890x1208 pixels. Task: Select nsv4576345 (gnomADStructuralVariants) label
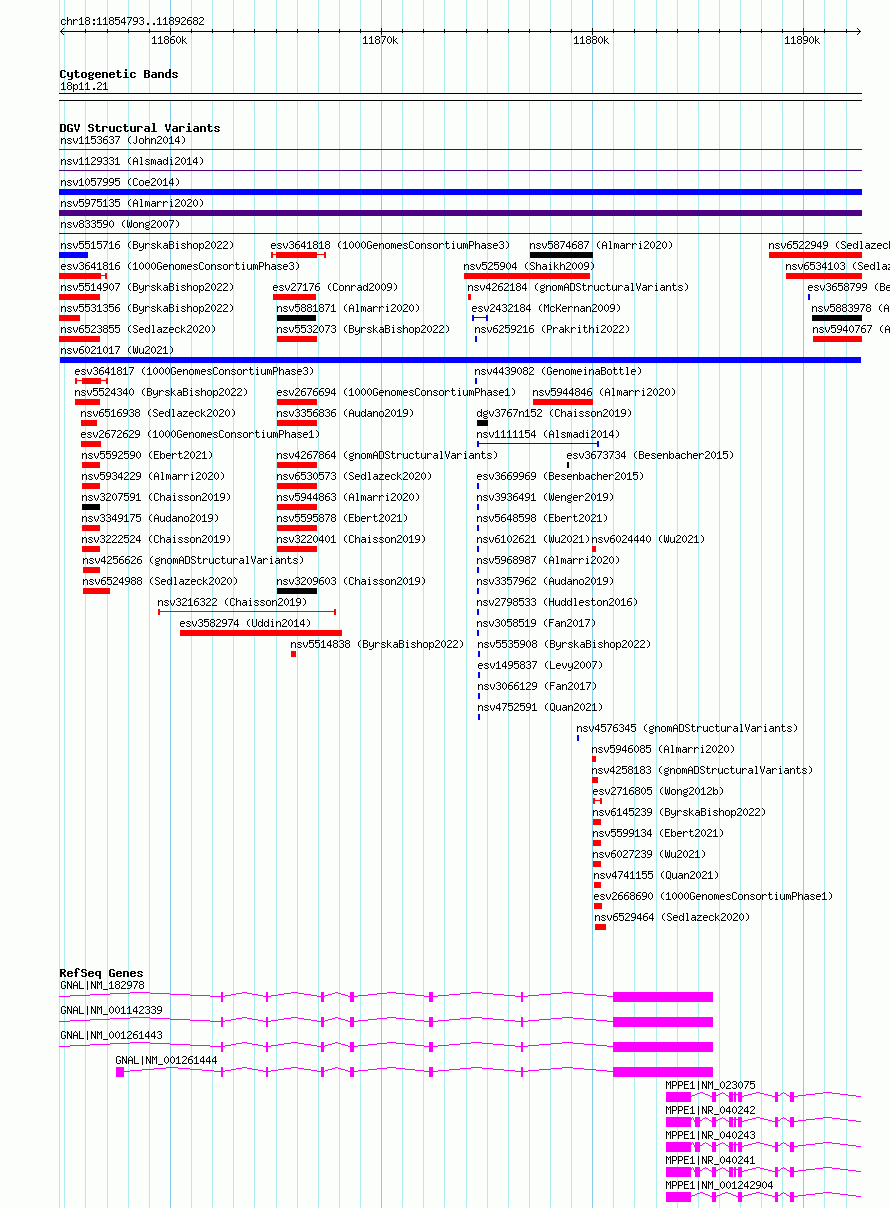[x=687, y=728]
